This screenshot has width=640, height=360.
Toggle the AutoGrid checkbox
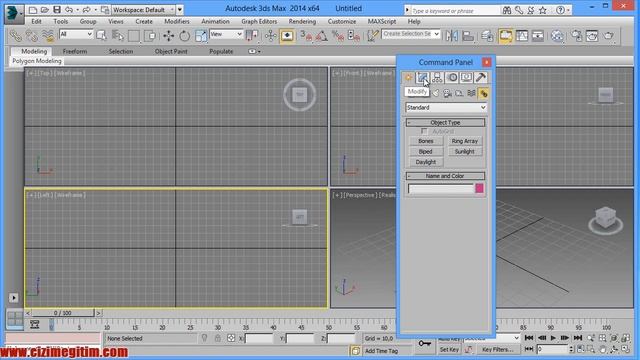click(424, 131)
